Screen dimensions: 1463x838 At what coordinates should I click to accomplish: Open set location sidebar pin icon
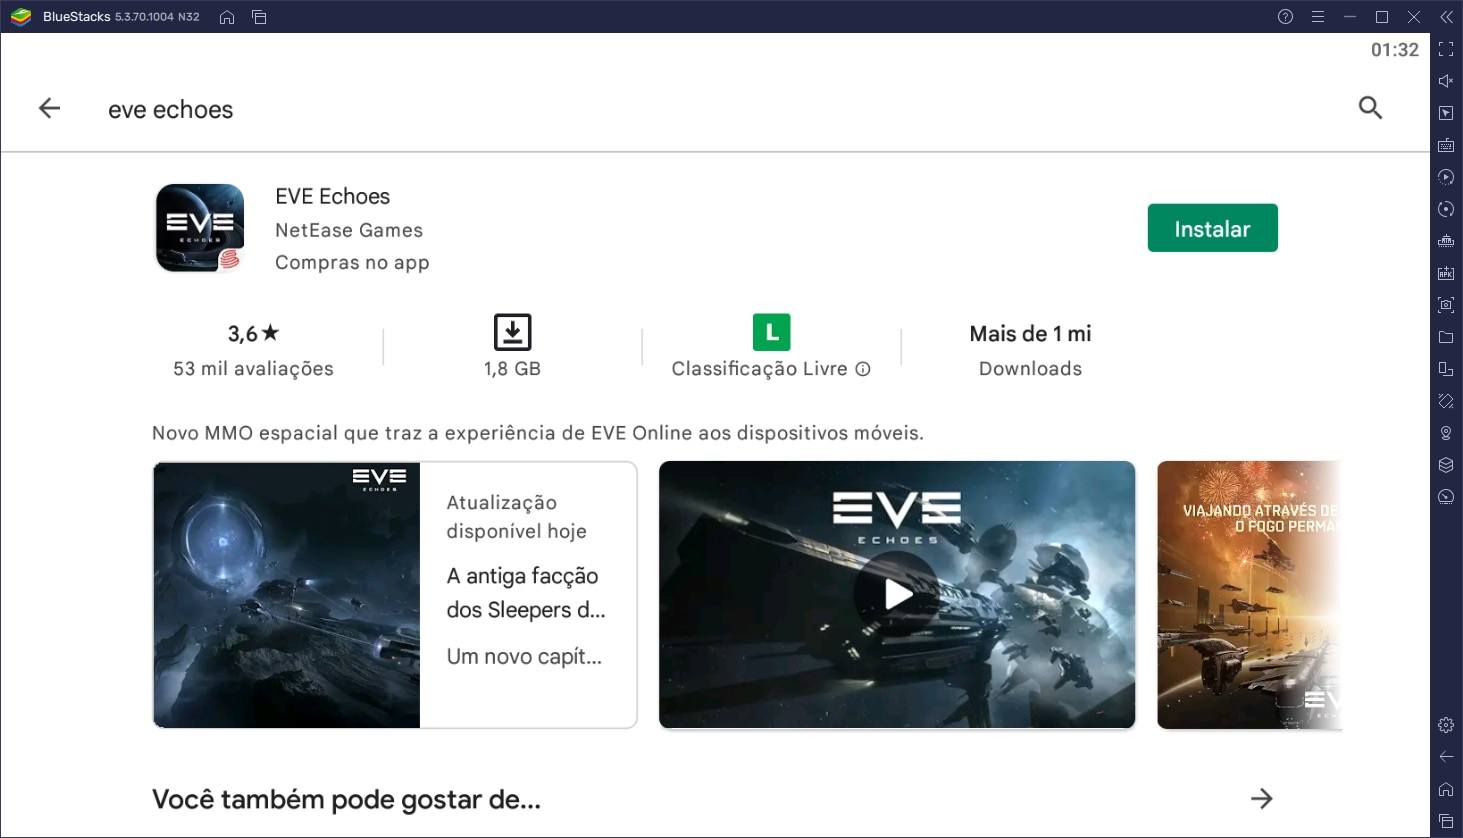coord(1446,433)
